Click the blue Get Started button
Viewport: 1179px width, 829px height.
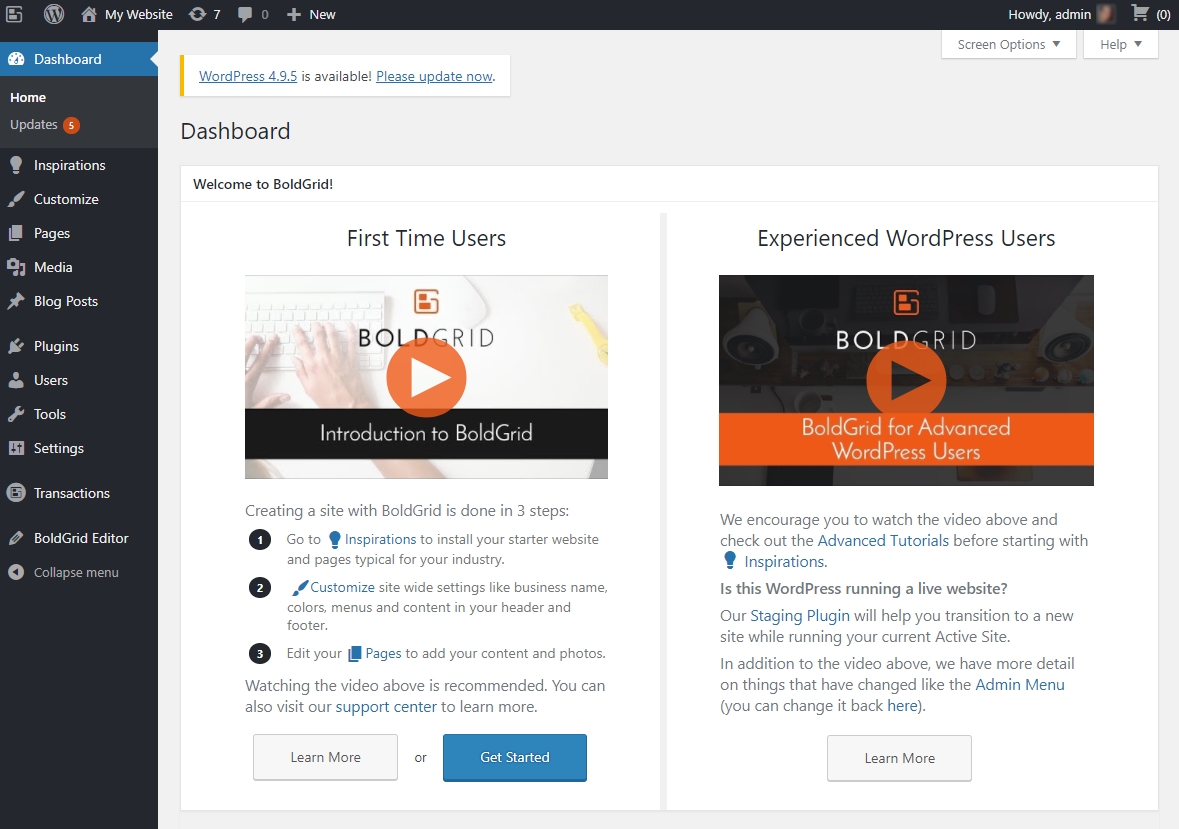(515, 758)
